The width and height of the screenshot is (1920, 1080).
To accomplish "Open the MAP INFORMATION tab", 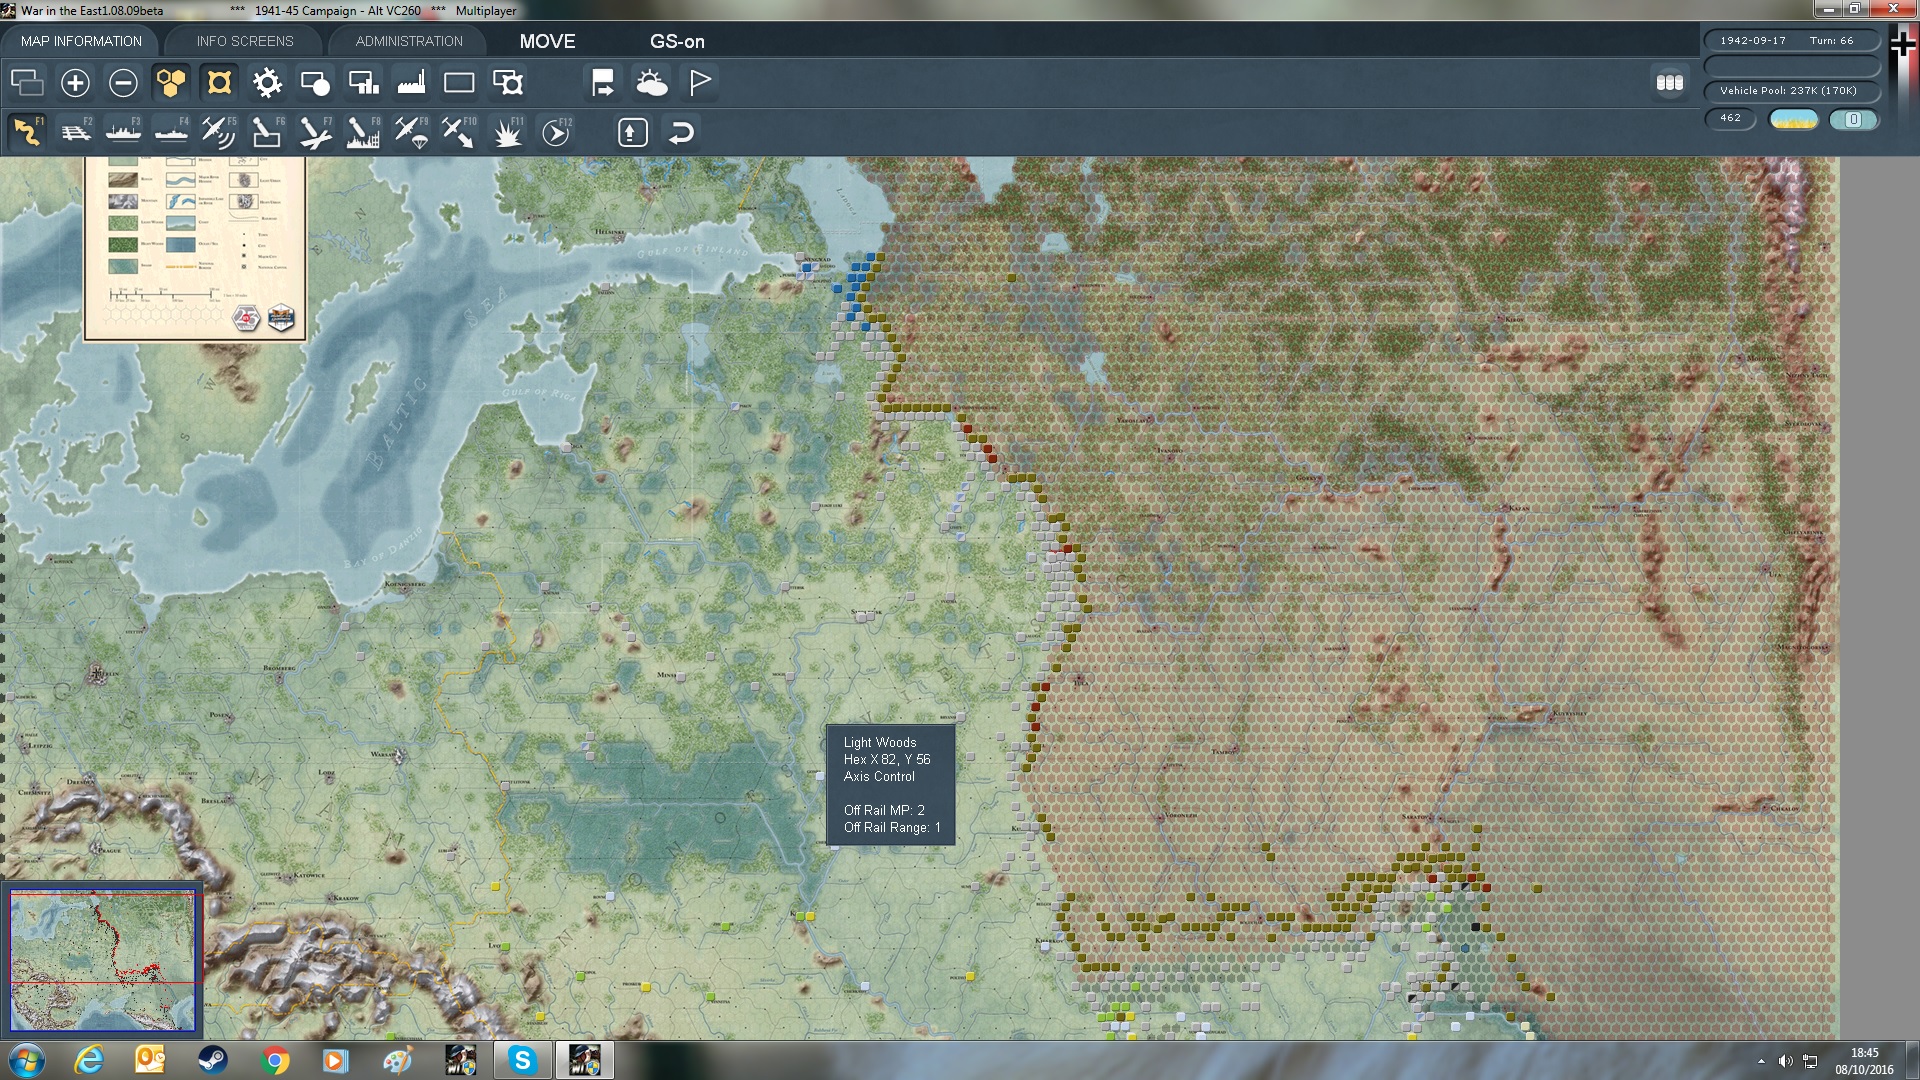I will pos(81,41).
